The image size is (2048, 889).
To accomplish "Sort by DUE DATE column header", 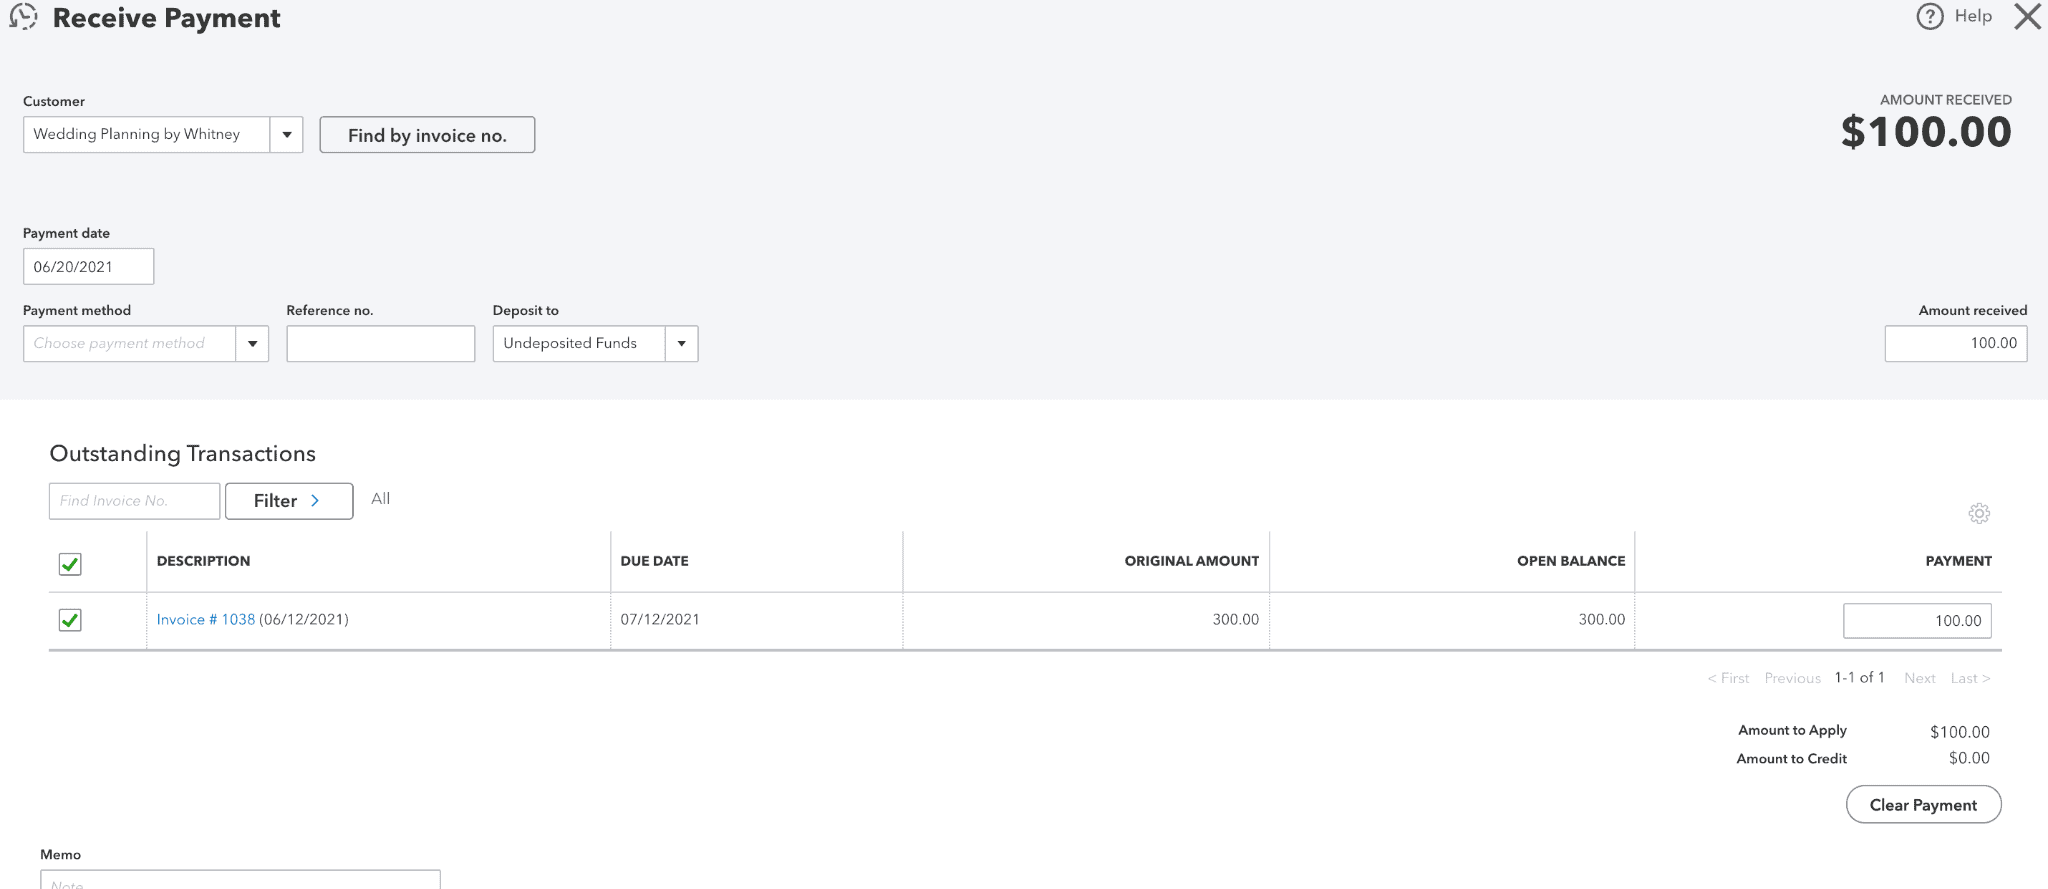I will [654, 561].
